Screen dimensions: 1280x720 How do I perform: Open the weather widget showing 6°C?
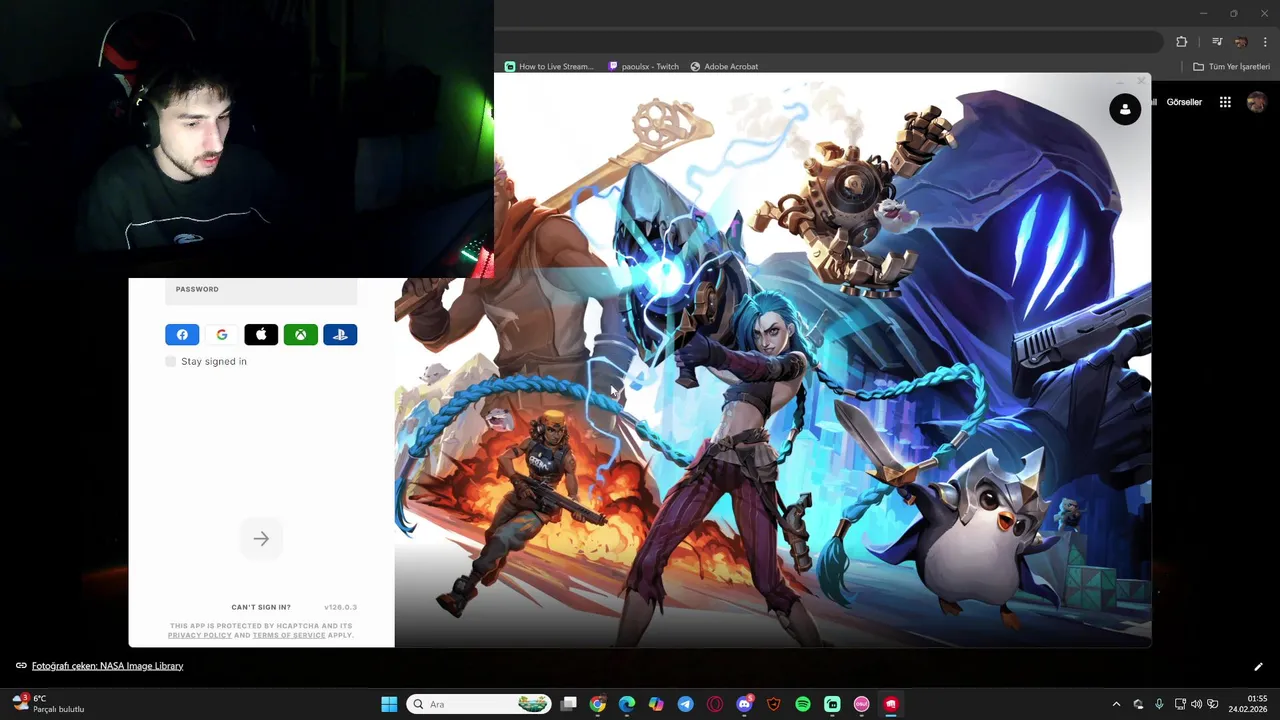[48, 704]
